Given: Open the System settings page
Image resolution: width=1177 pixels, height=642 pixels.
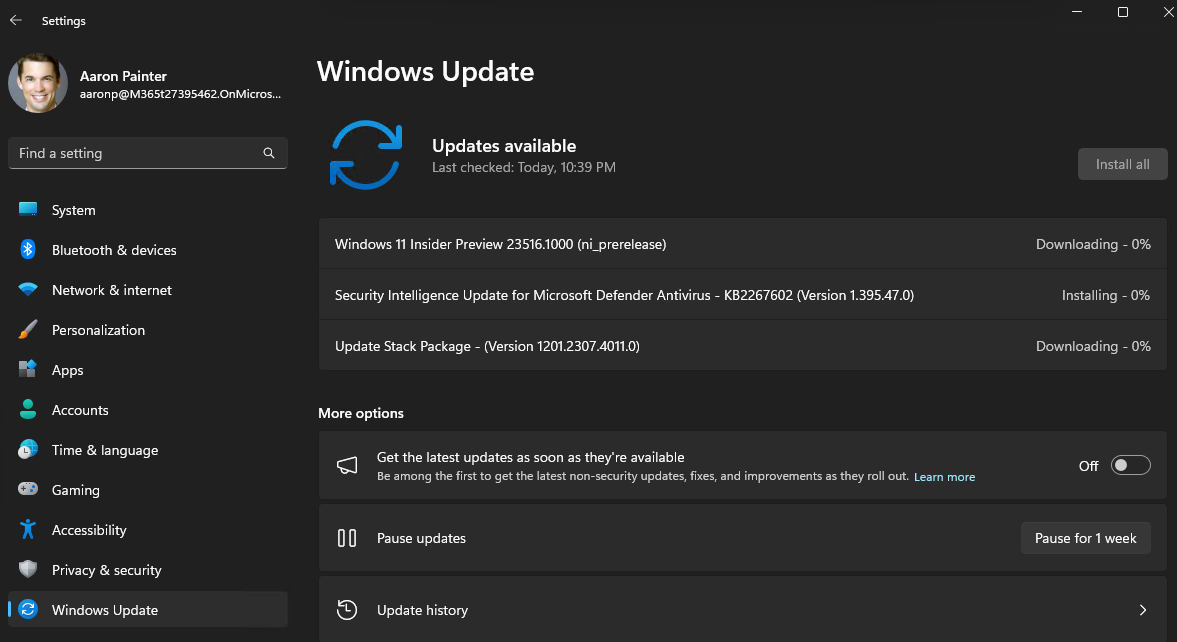Looking at the screenshot, I should (x=148, y=210).
